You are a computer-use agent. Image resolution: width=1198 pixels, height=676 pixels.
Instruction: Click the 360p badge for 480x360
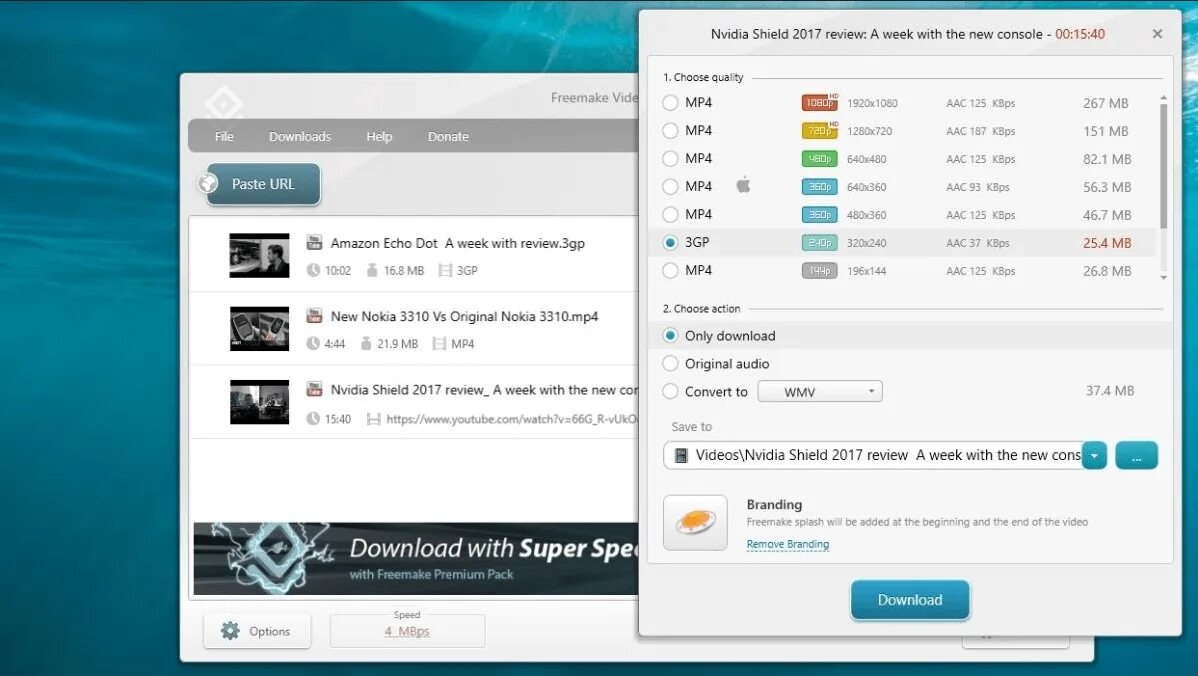tap(819, 215)
